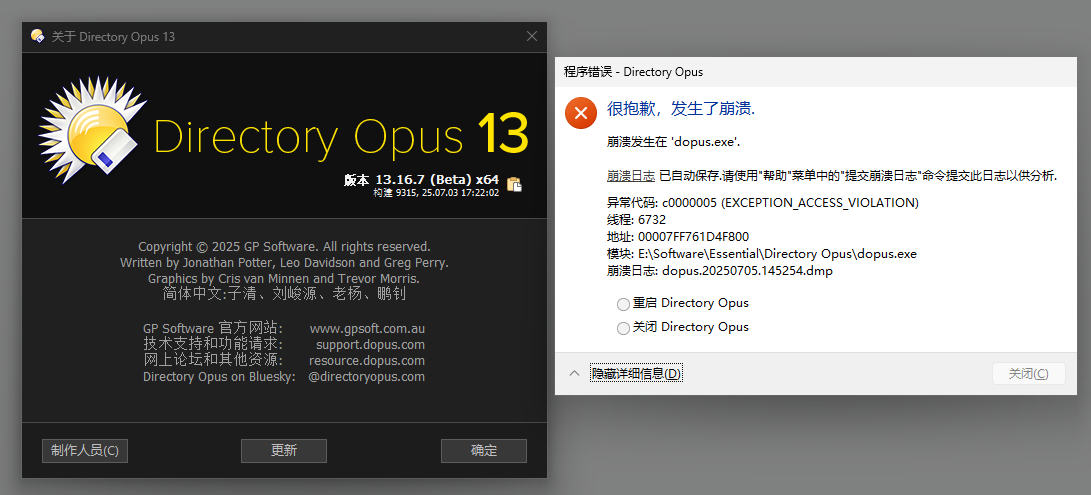Click the 简体中文 translators line
The width and height of the screenshot is (1091, 495).
coord(285,294)
